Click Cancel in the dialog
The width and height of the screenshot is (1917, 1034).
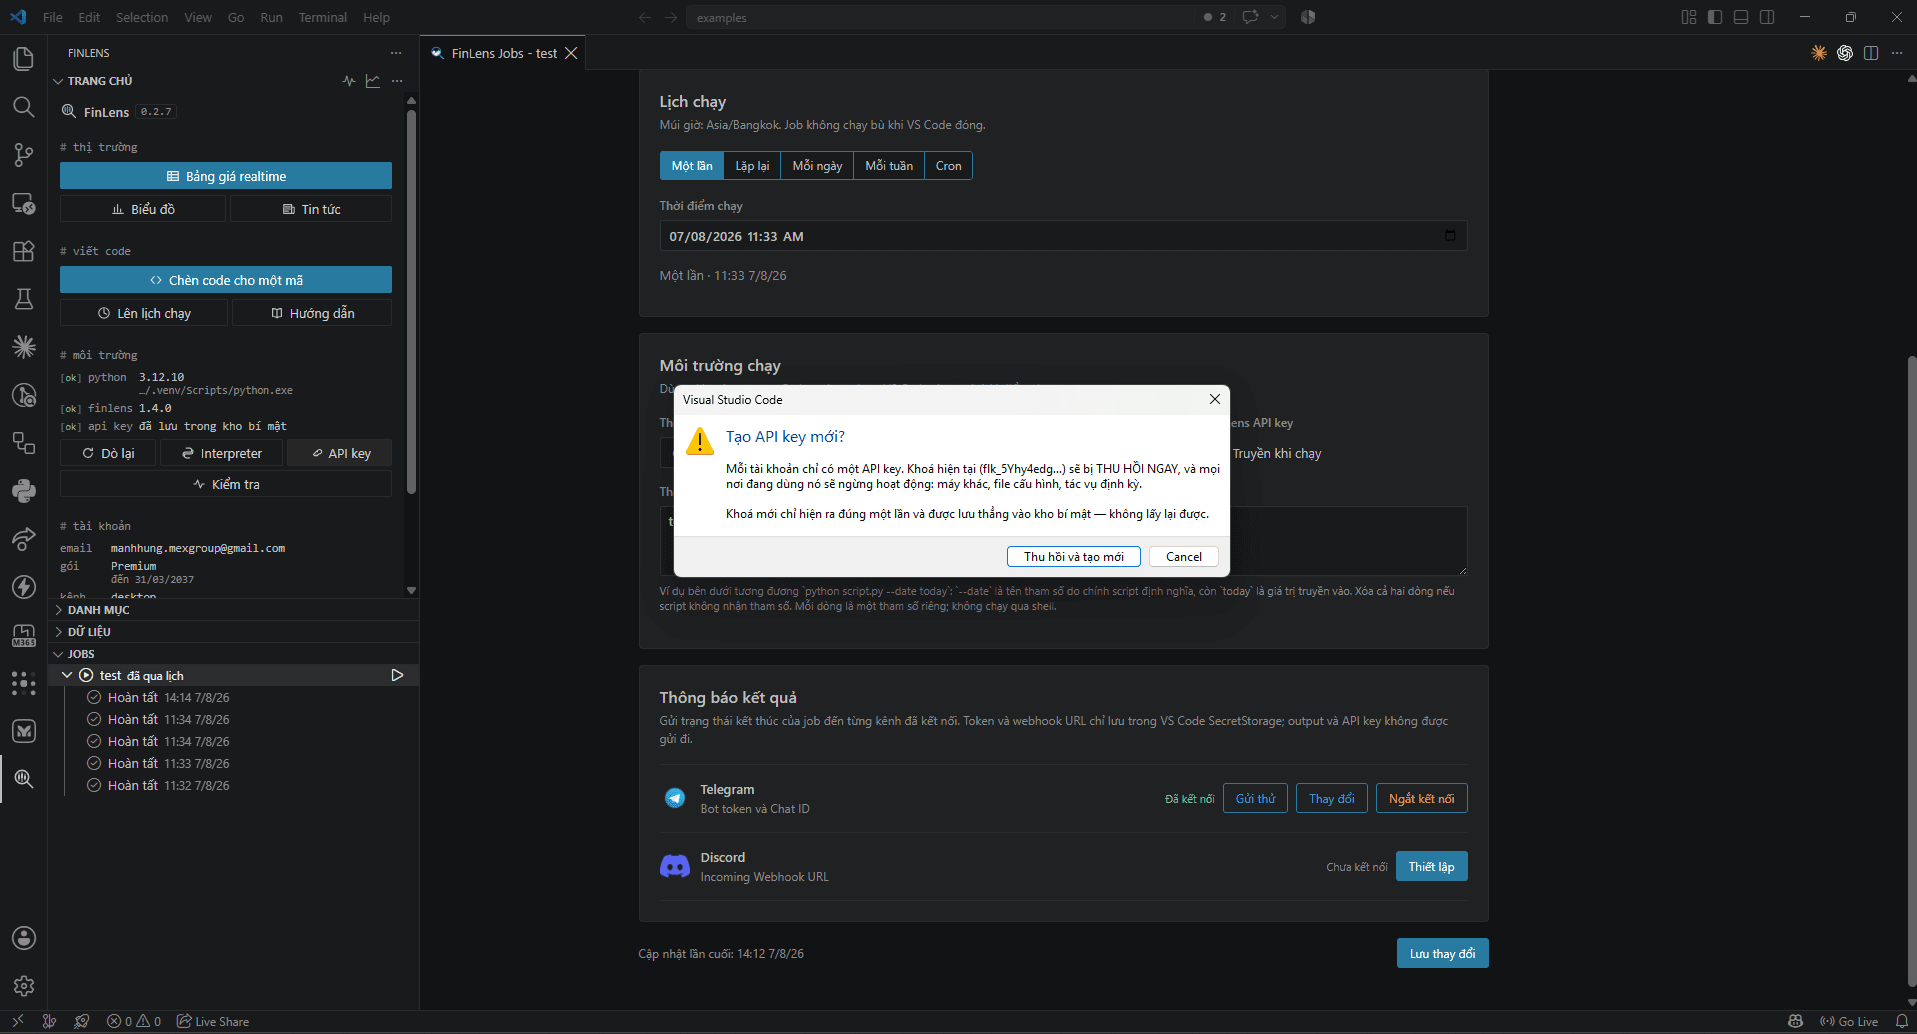point(1184,557)
